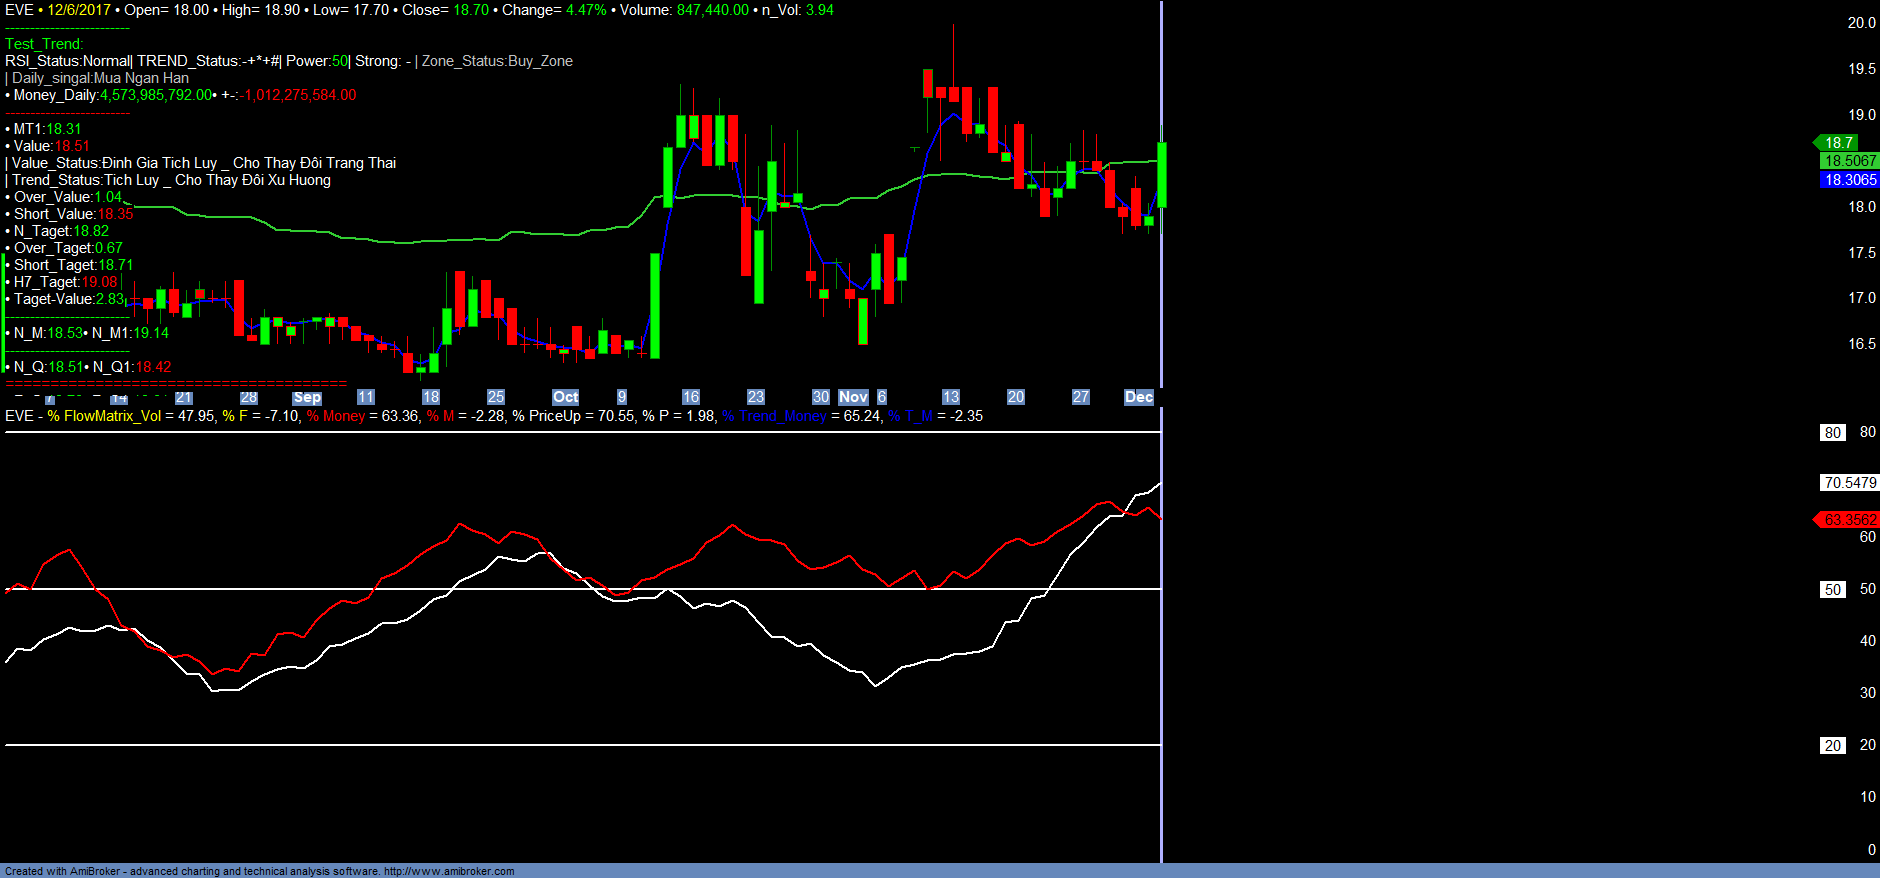Select the Daily_singal:Mua Ngan Han text
Screen dimensions: 1880x878
(x=100, y=78)
